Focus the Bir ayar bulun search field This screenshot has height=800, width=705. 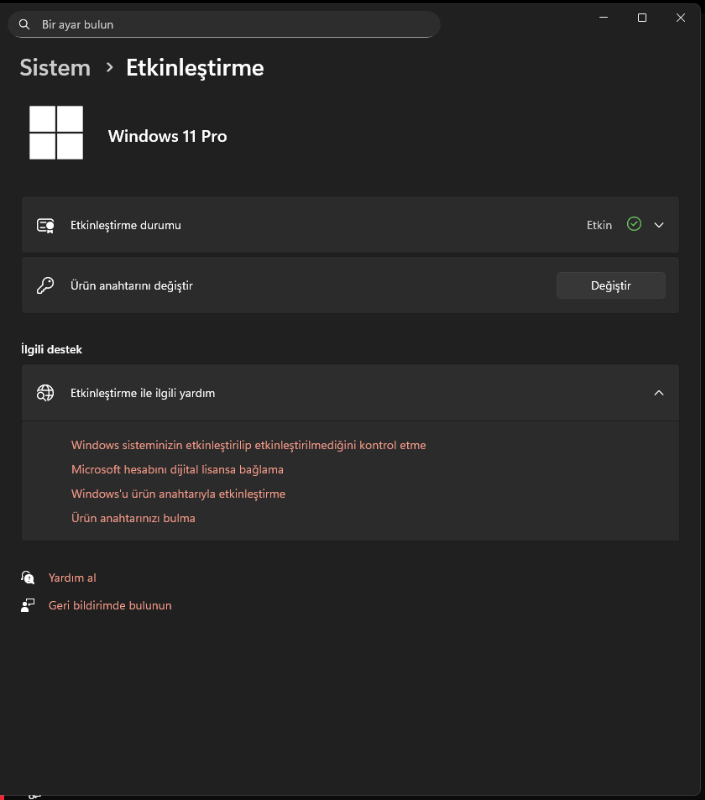pos(230,24)
